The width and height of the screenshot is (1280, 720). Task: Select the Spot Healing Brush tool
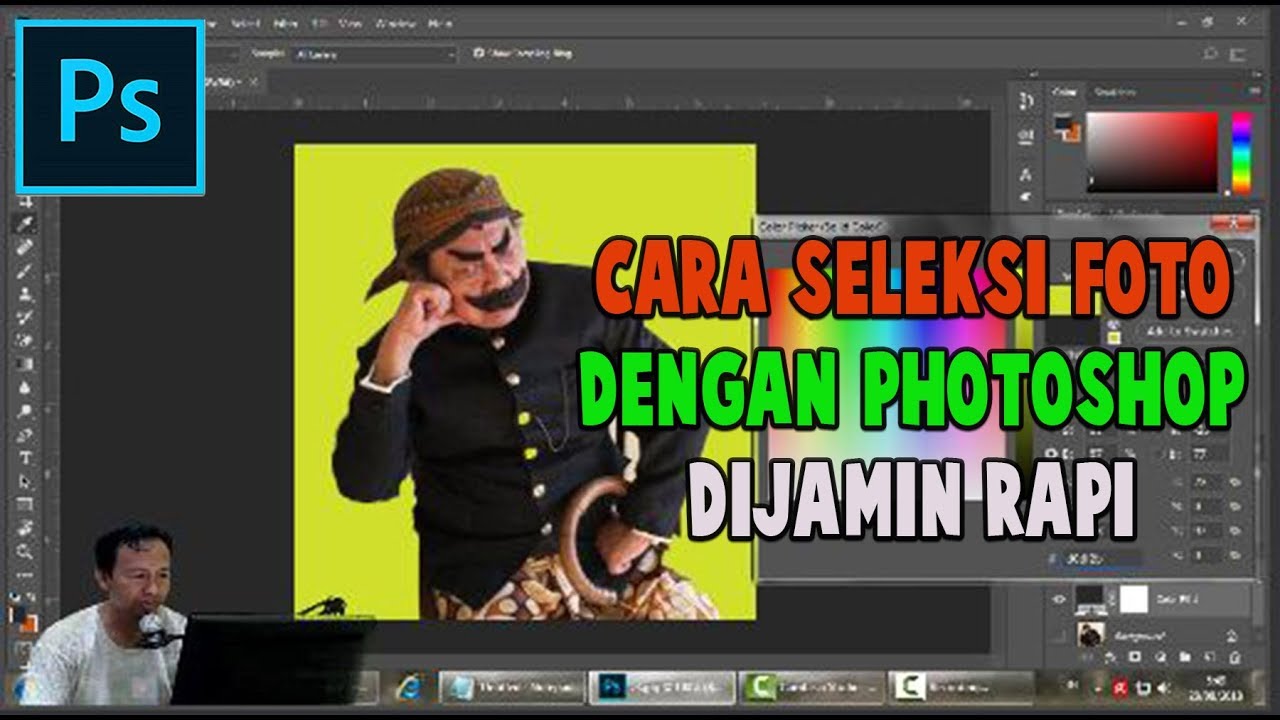(26, 246)
